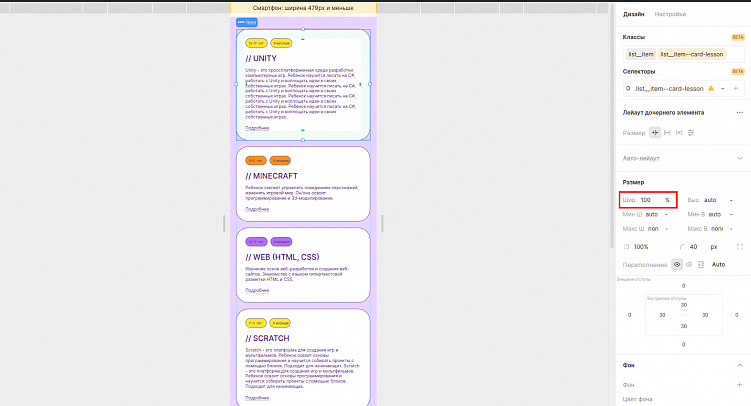Click the bottom outer margin value 0
The width and height of the screenshot is (751, 406).
pyautogui.click(x=683, y=344)
